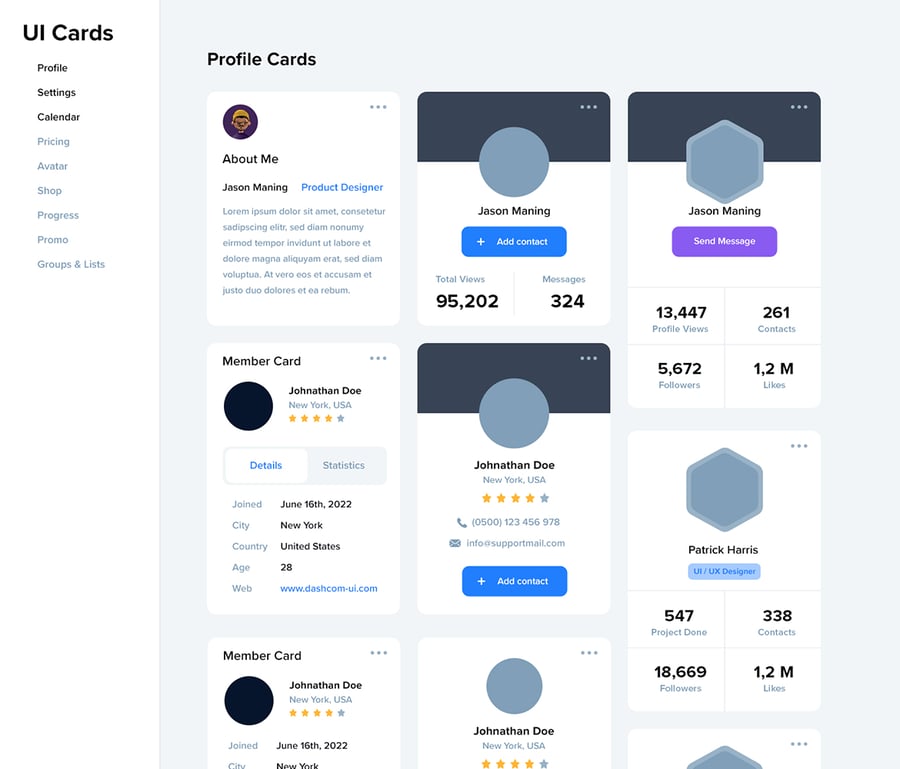Click the star rating under Johnathan Doe's phone card

(515, 498)
